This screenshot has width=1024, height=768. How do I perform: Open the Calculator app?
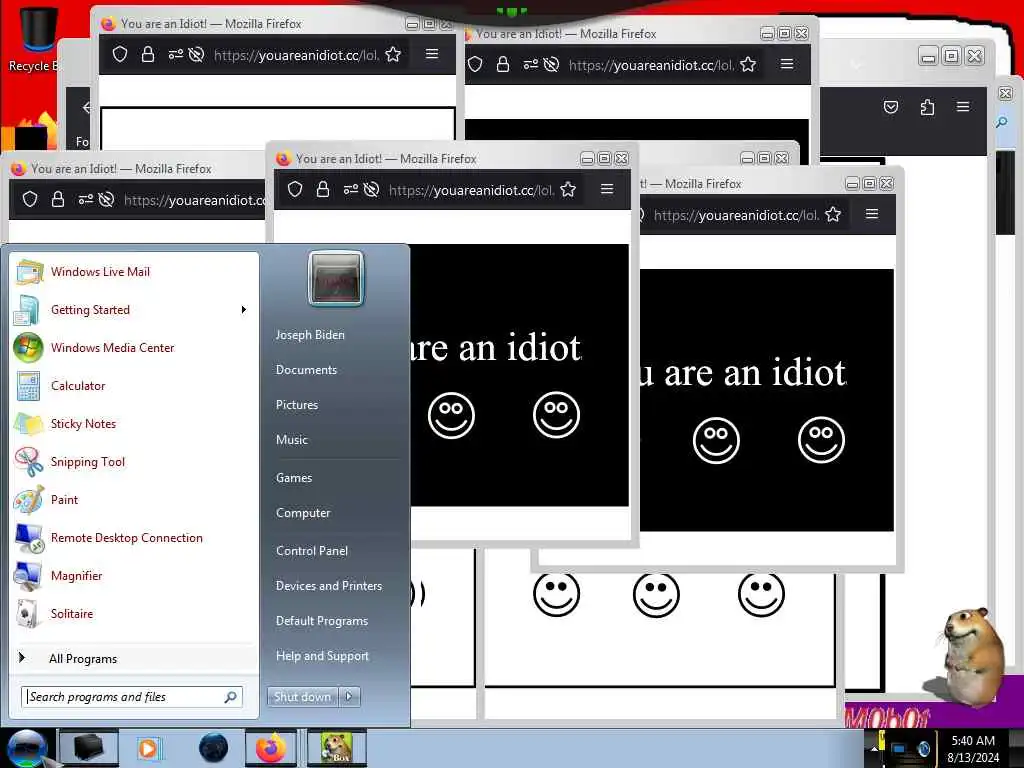[x=134, y=385]
